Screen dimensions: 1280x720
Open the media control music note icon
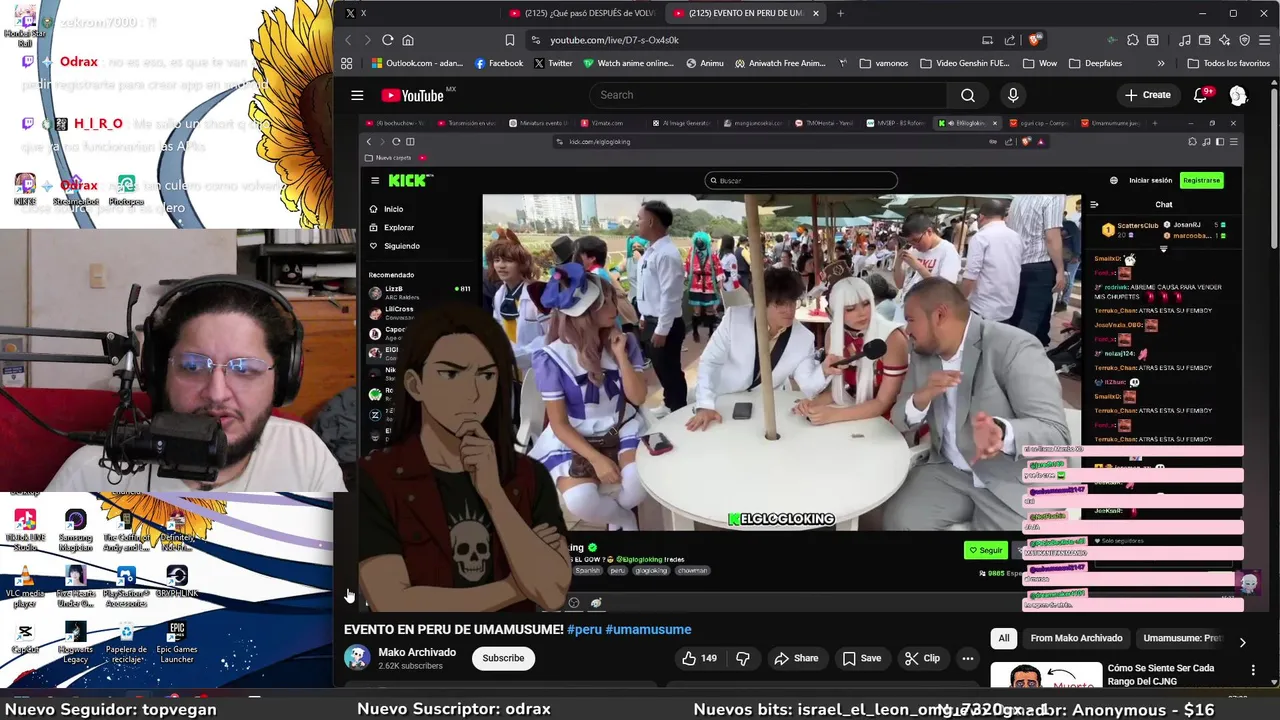coord(1185,40)
